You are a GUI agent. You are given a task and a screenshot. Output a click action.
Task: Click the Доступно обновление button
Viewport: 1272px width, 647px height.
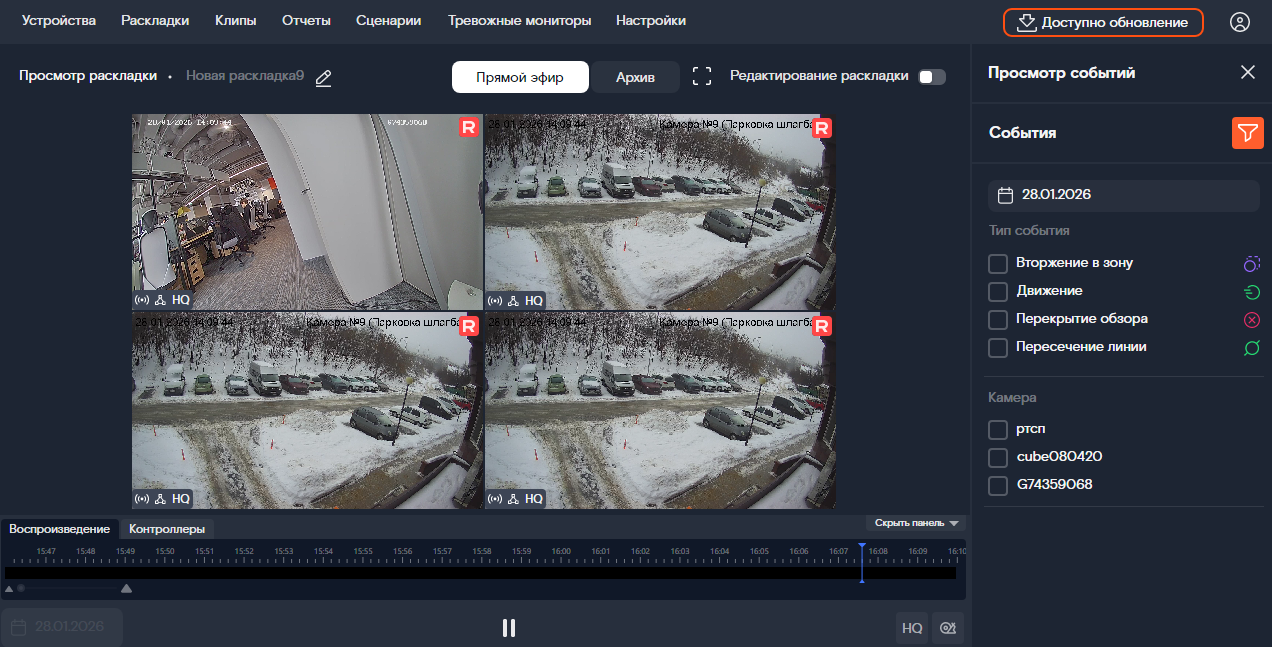(1103, 21)
